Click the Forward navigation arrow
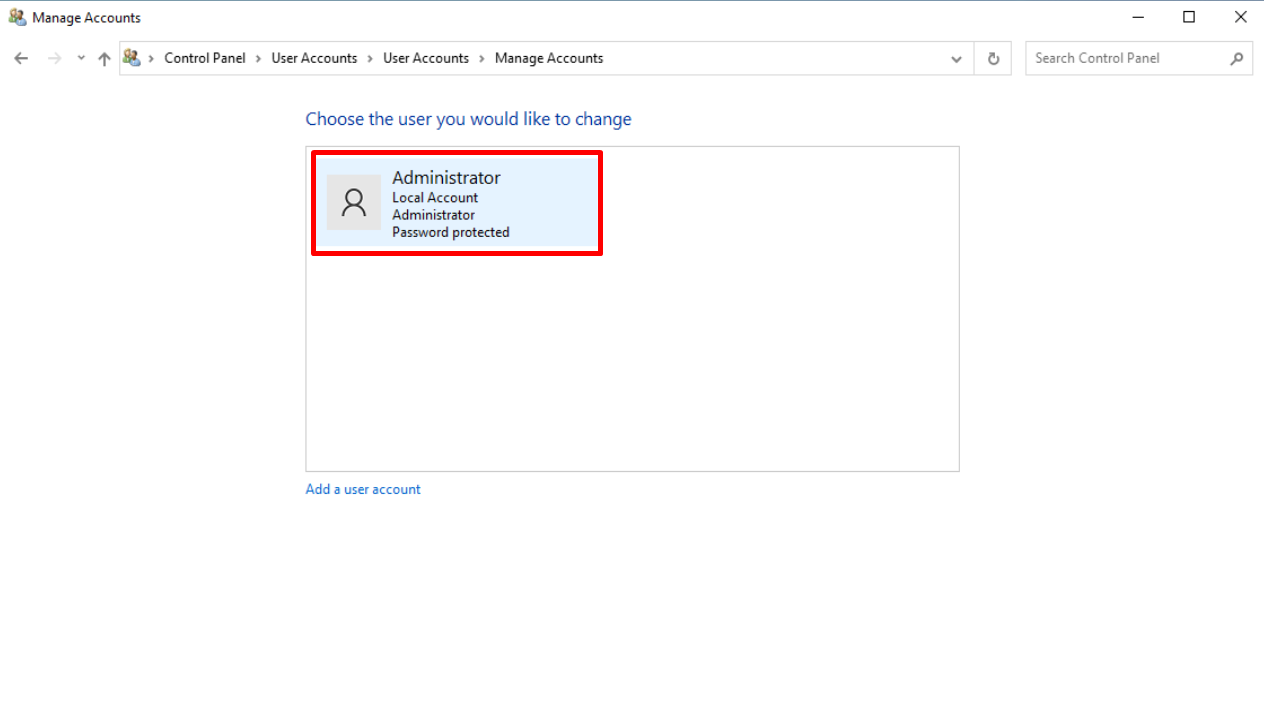1264x726 pixels. 53,58
